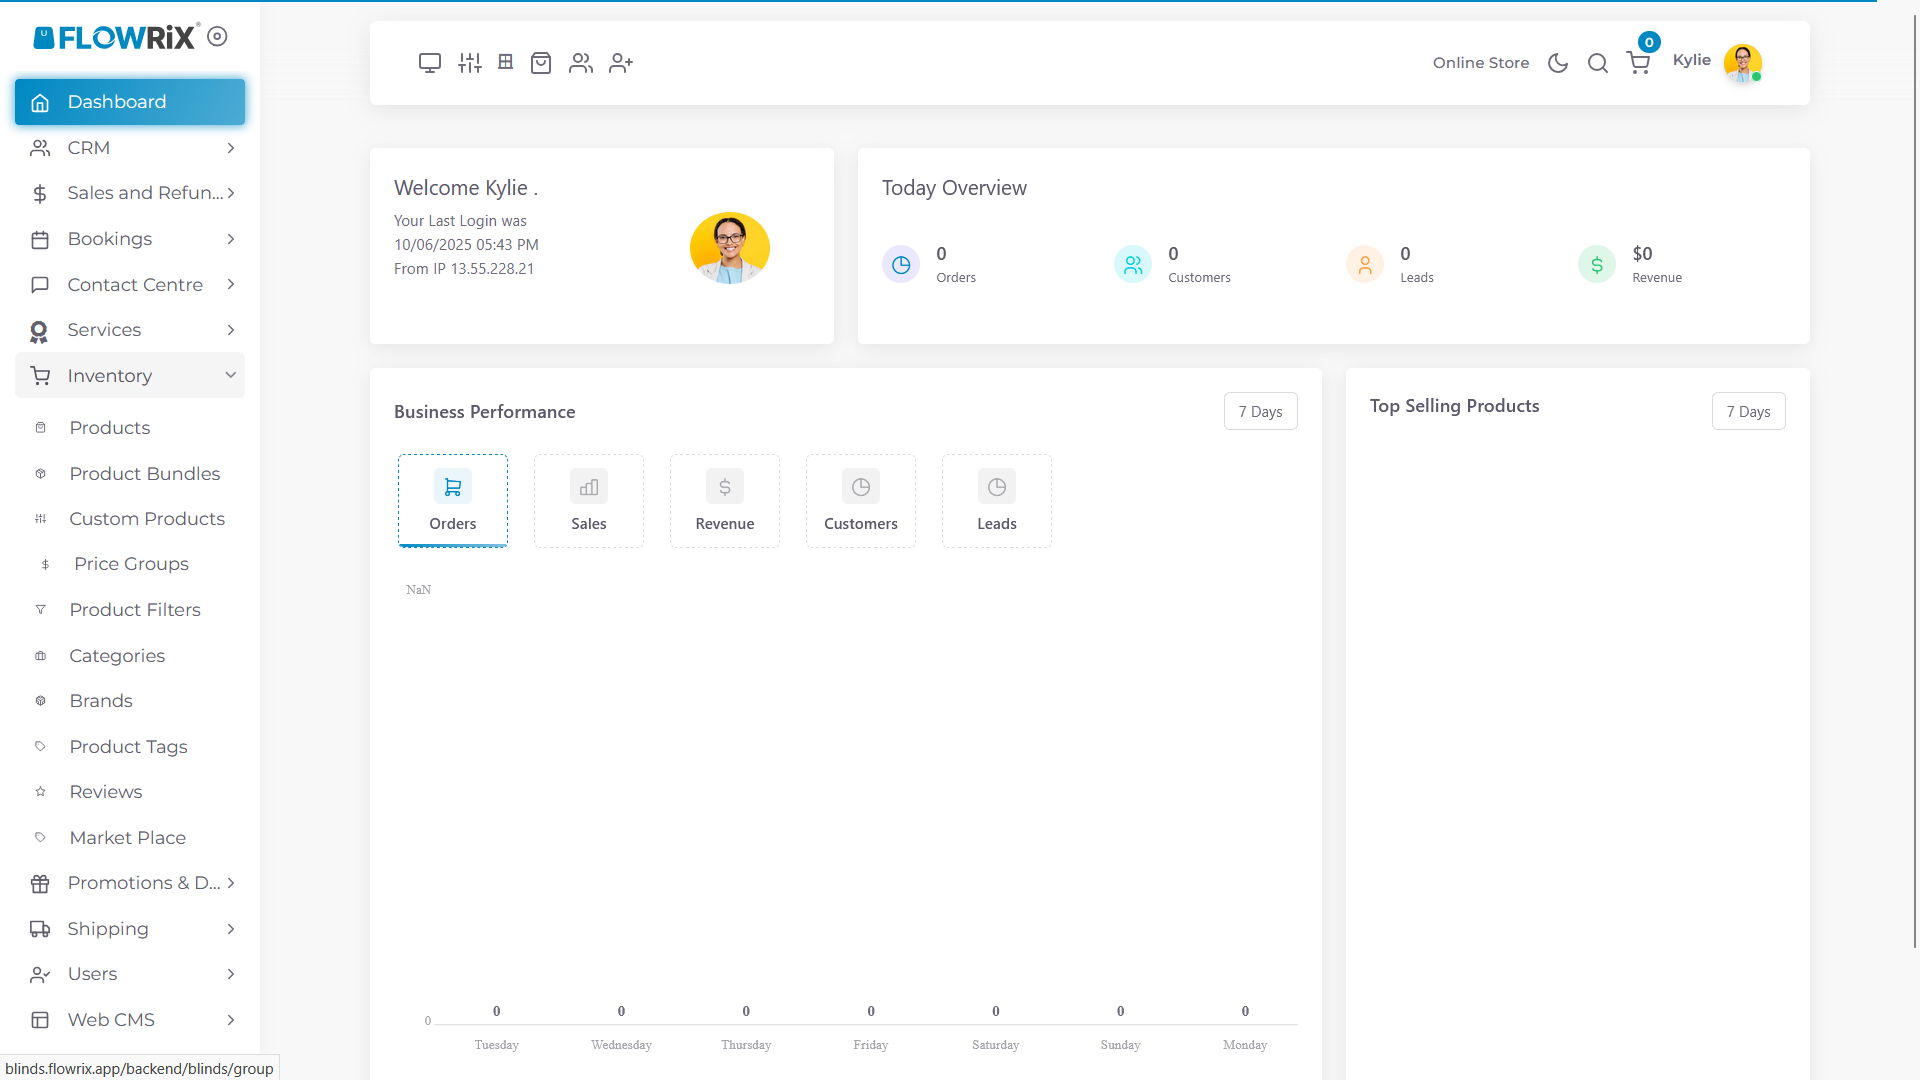
Task: Open the search magnifier icon
Action: (x=1598, y=63)
